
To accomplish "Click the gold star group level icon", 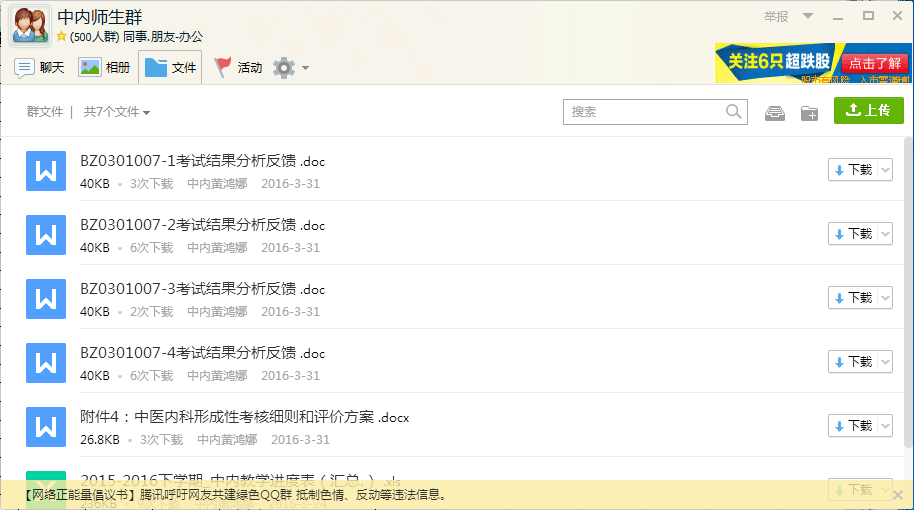I will 62,37.
